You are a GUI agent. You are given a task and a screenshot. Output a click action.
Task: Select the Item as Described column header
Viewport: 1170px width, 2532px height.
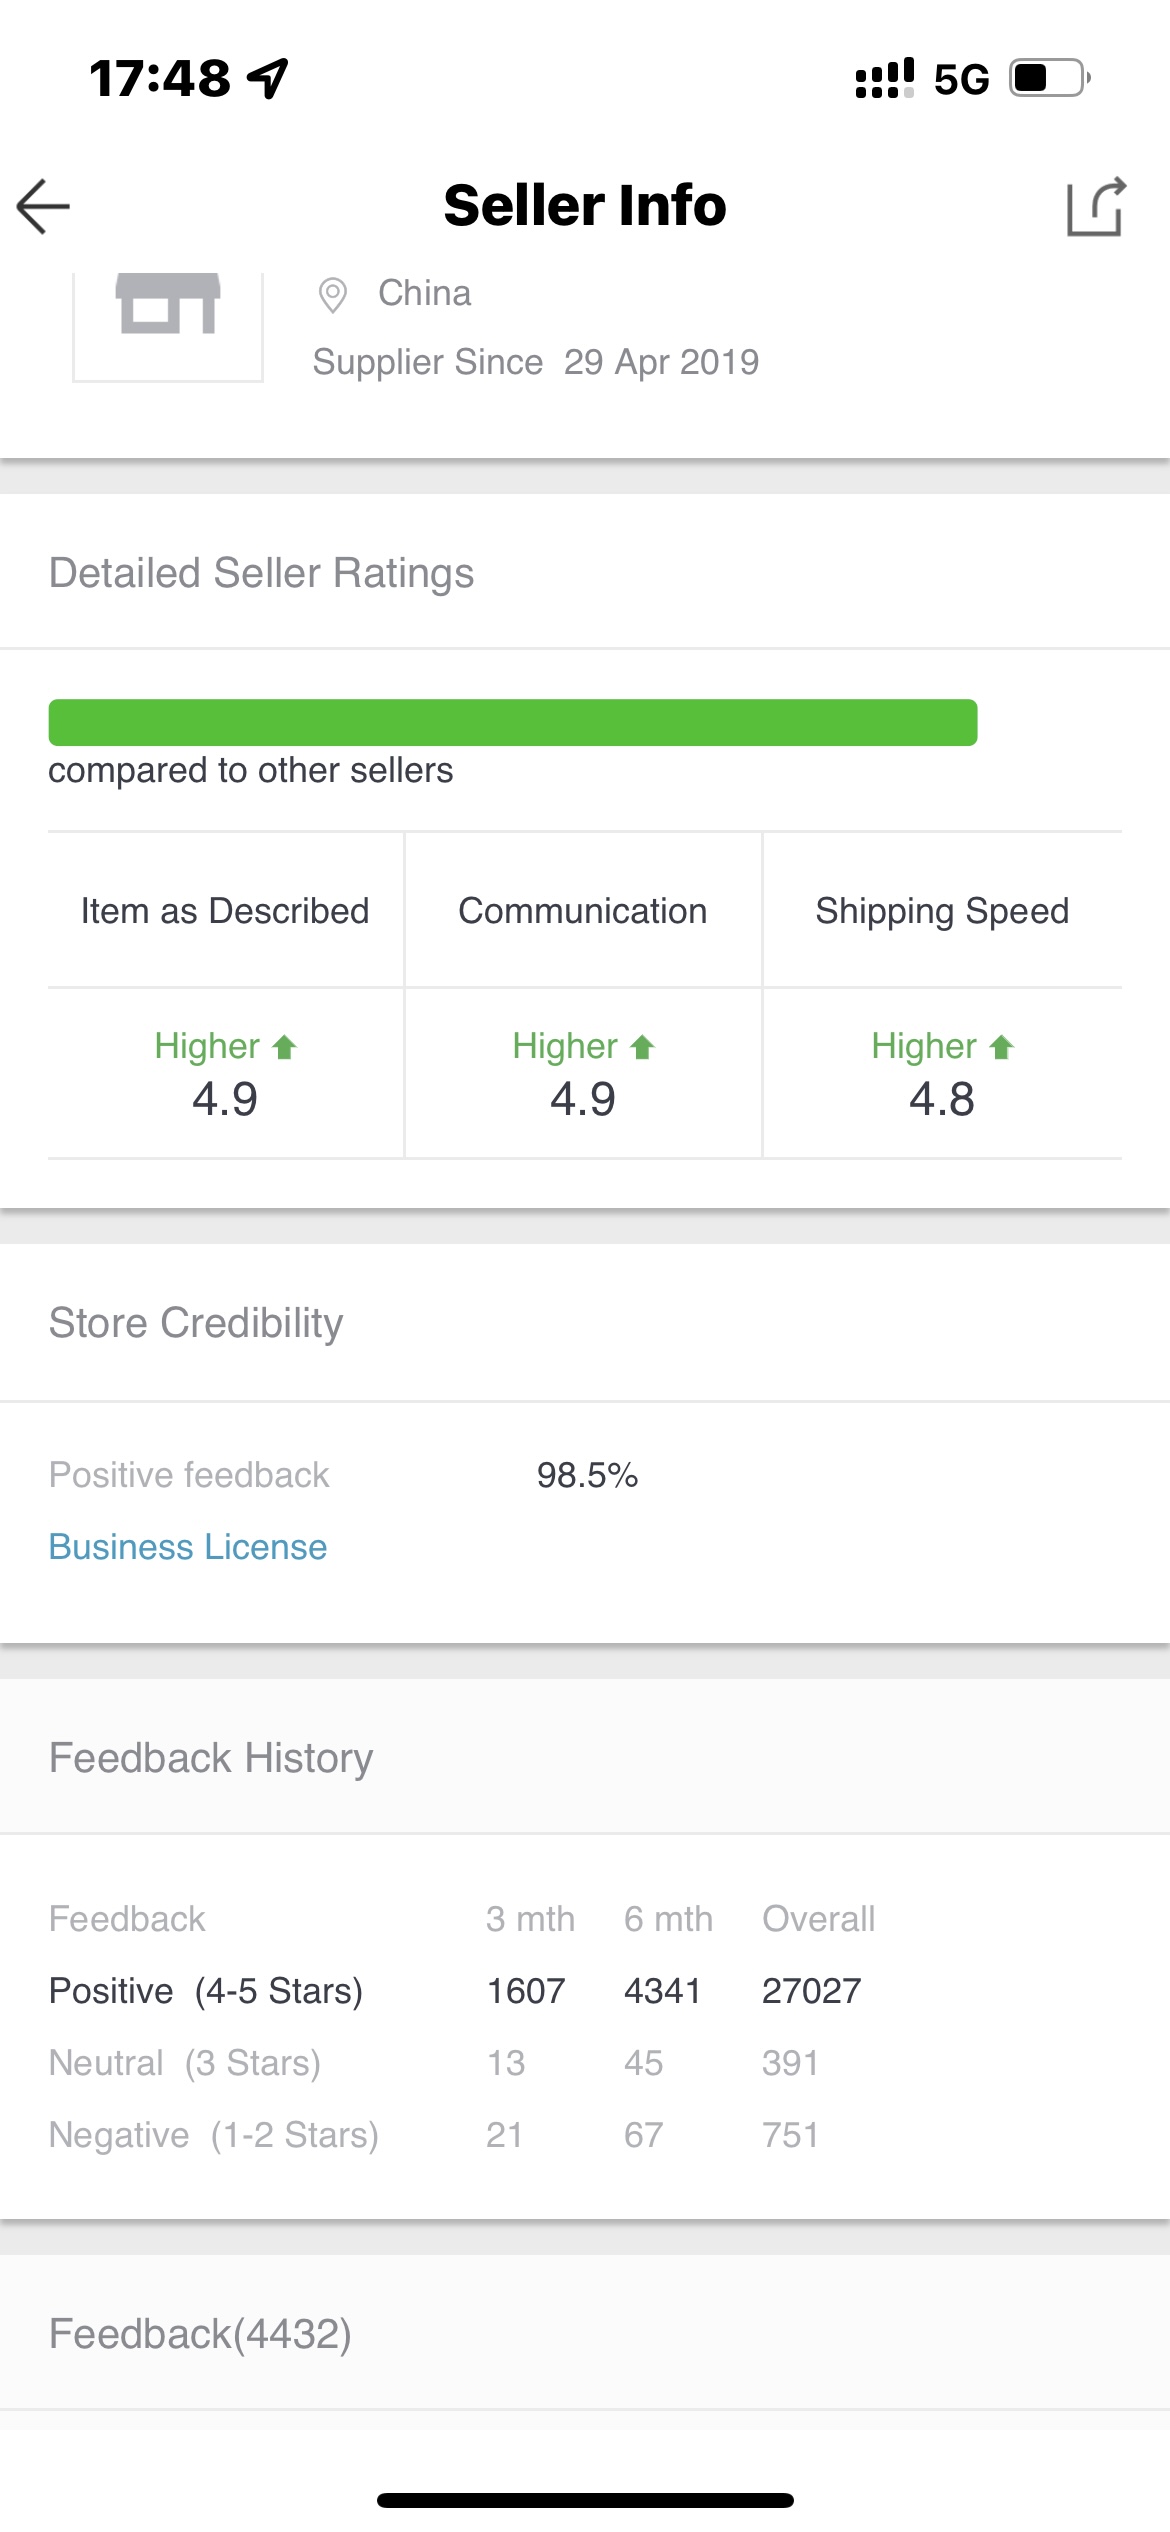click(225, 911)
